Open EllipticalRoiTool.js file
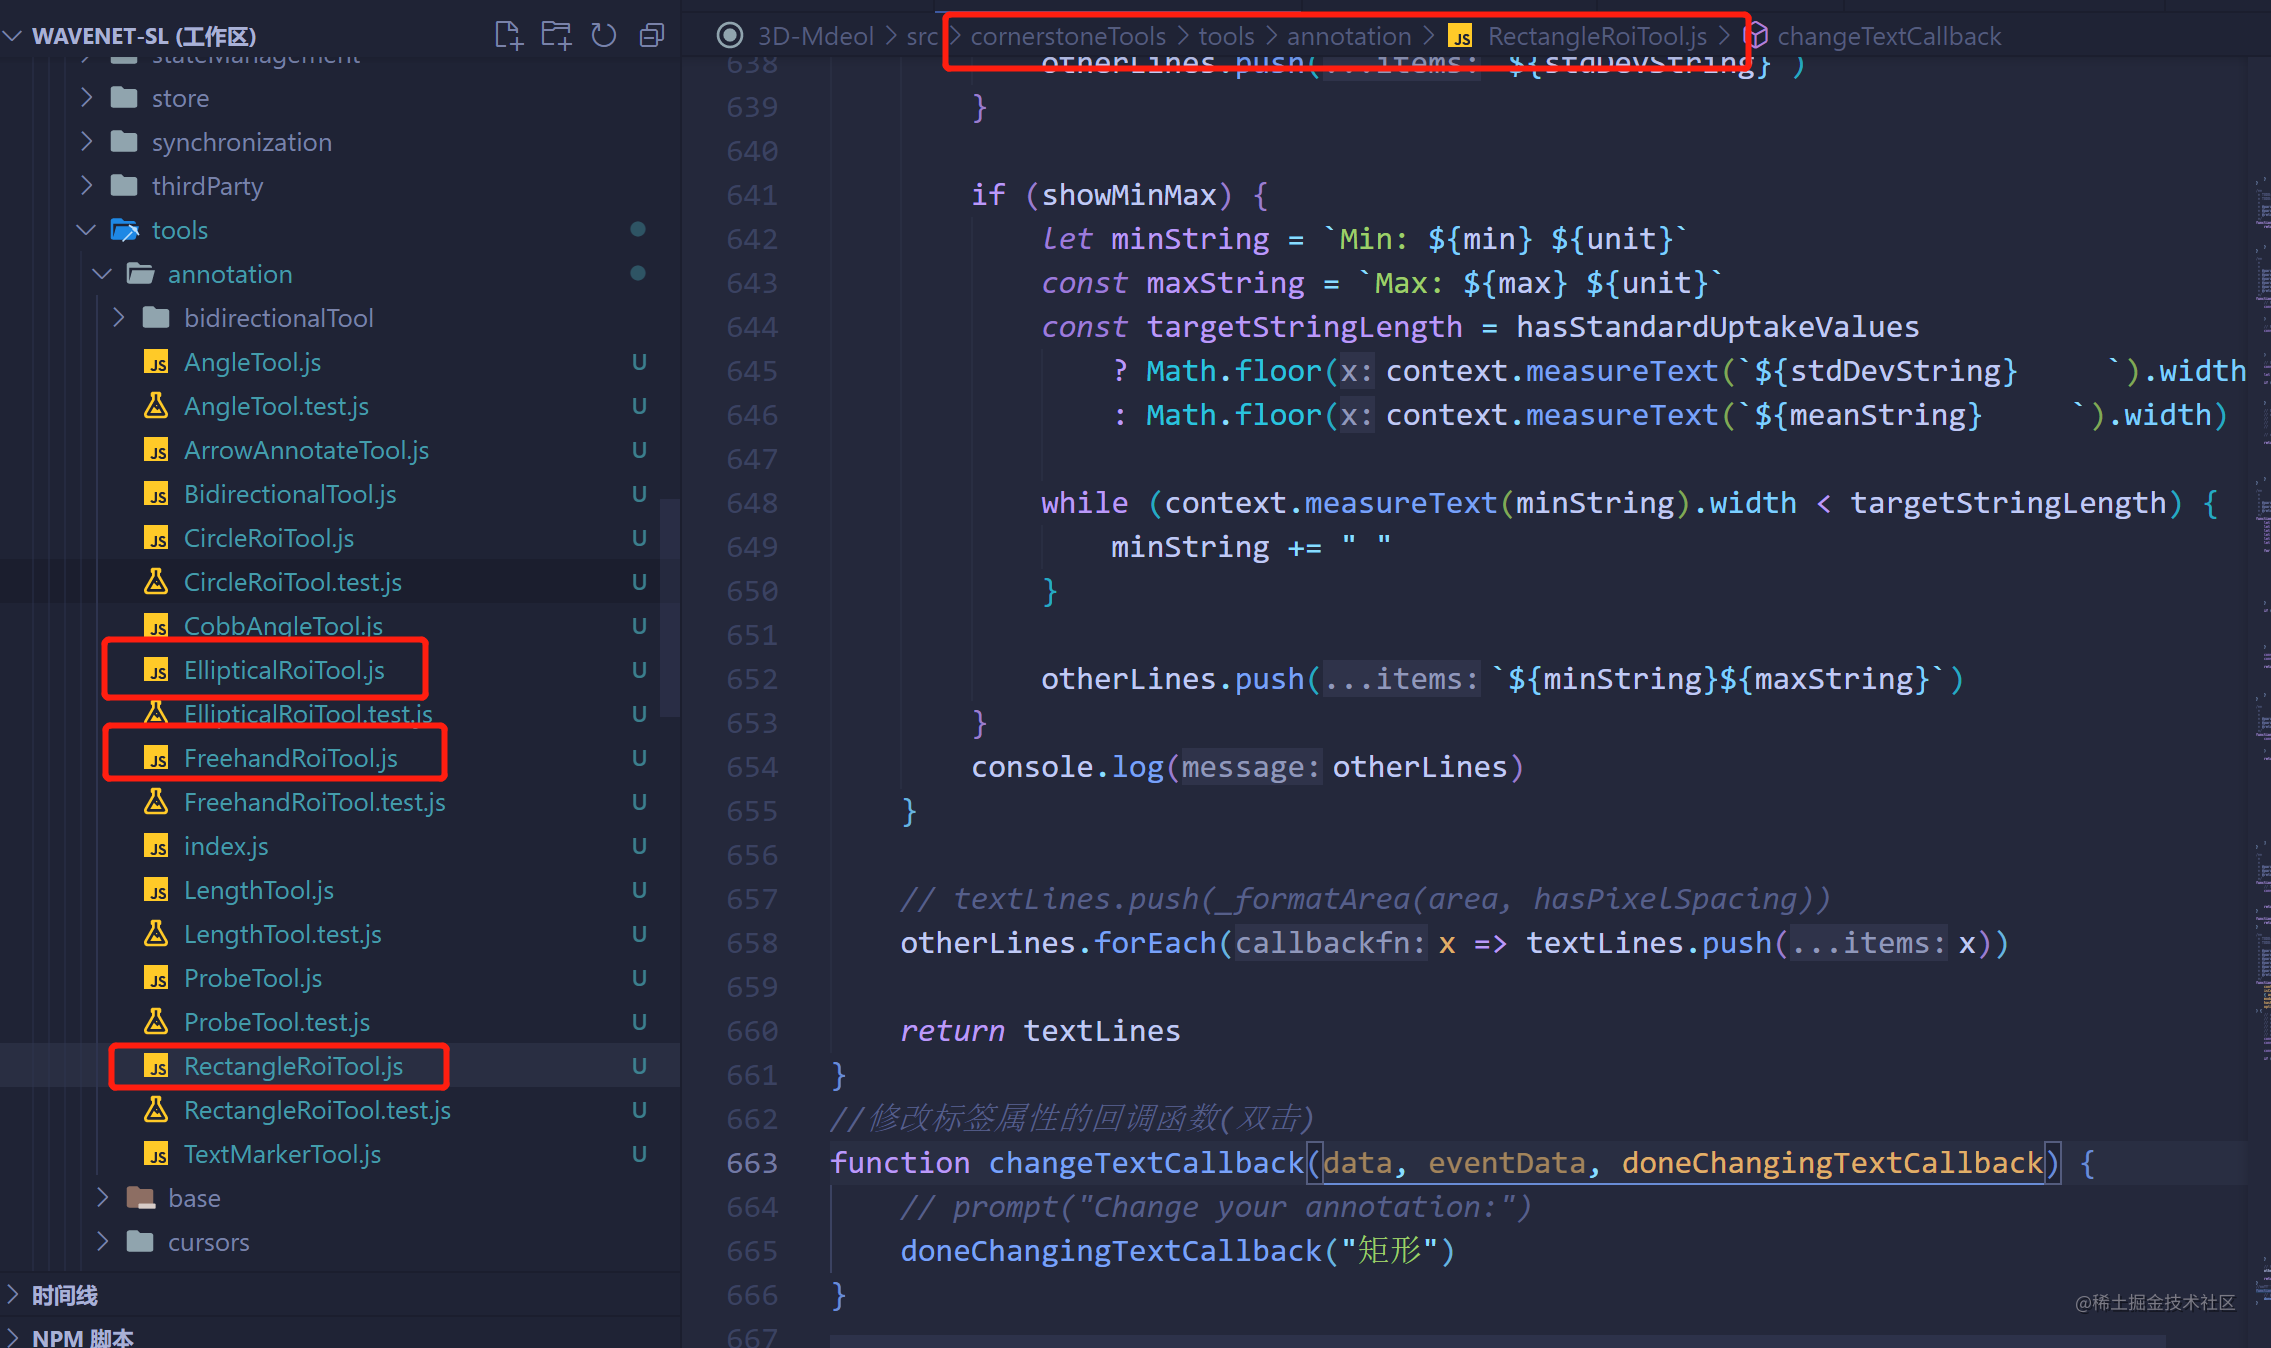The width and height of the screenshot is (2271, 1348). pyautogui.click(x=284, y=670)
